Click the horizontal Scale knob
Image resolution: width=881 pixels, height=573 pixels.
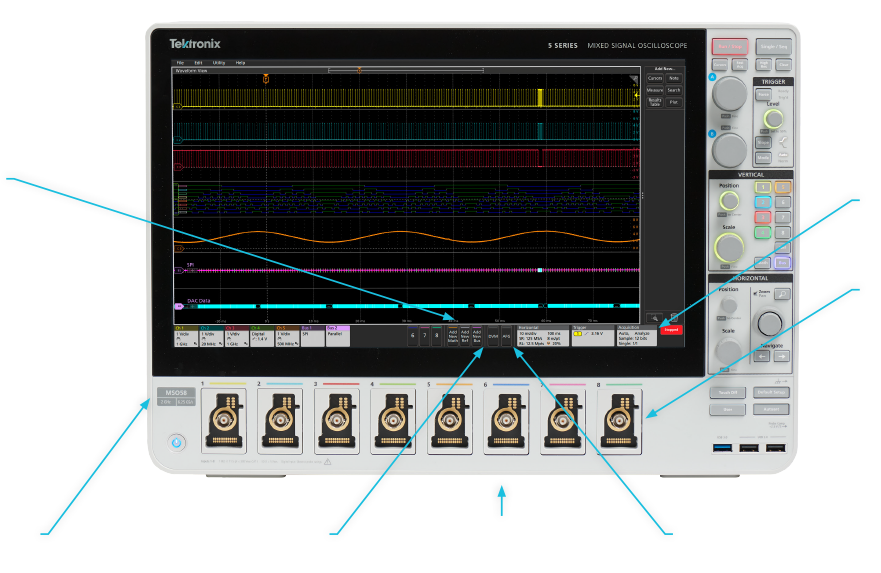[x=729, y=351]
